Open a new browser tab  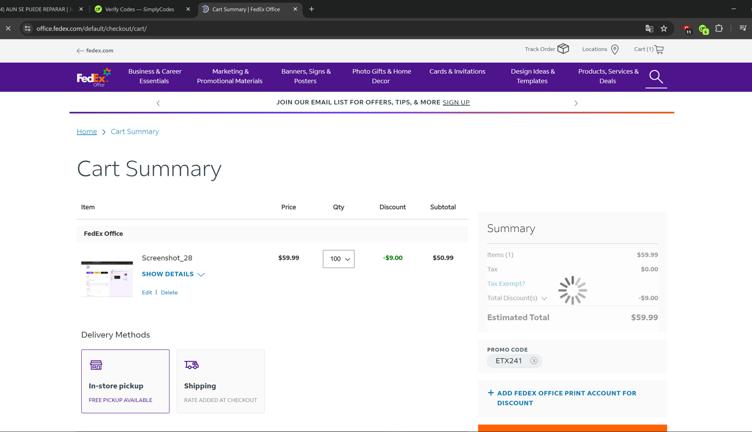pyautogui.click(x=311, y=9)
